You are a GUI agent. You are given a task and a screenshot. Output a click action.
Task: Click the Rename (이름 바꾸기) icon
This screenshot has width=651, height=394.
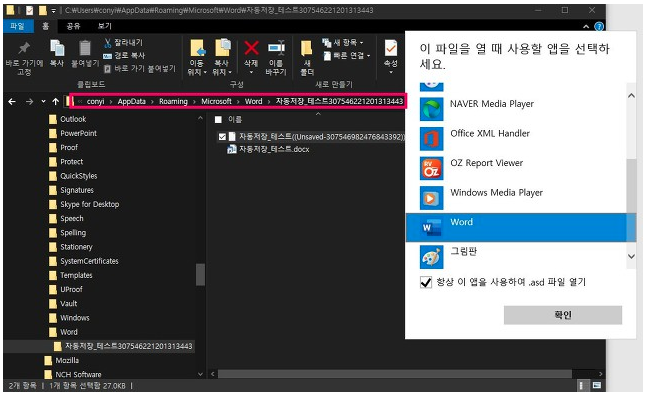pyautogui.click(x=276, y=48)
